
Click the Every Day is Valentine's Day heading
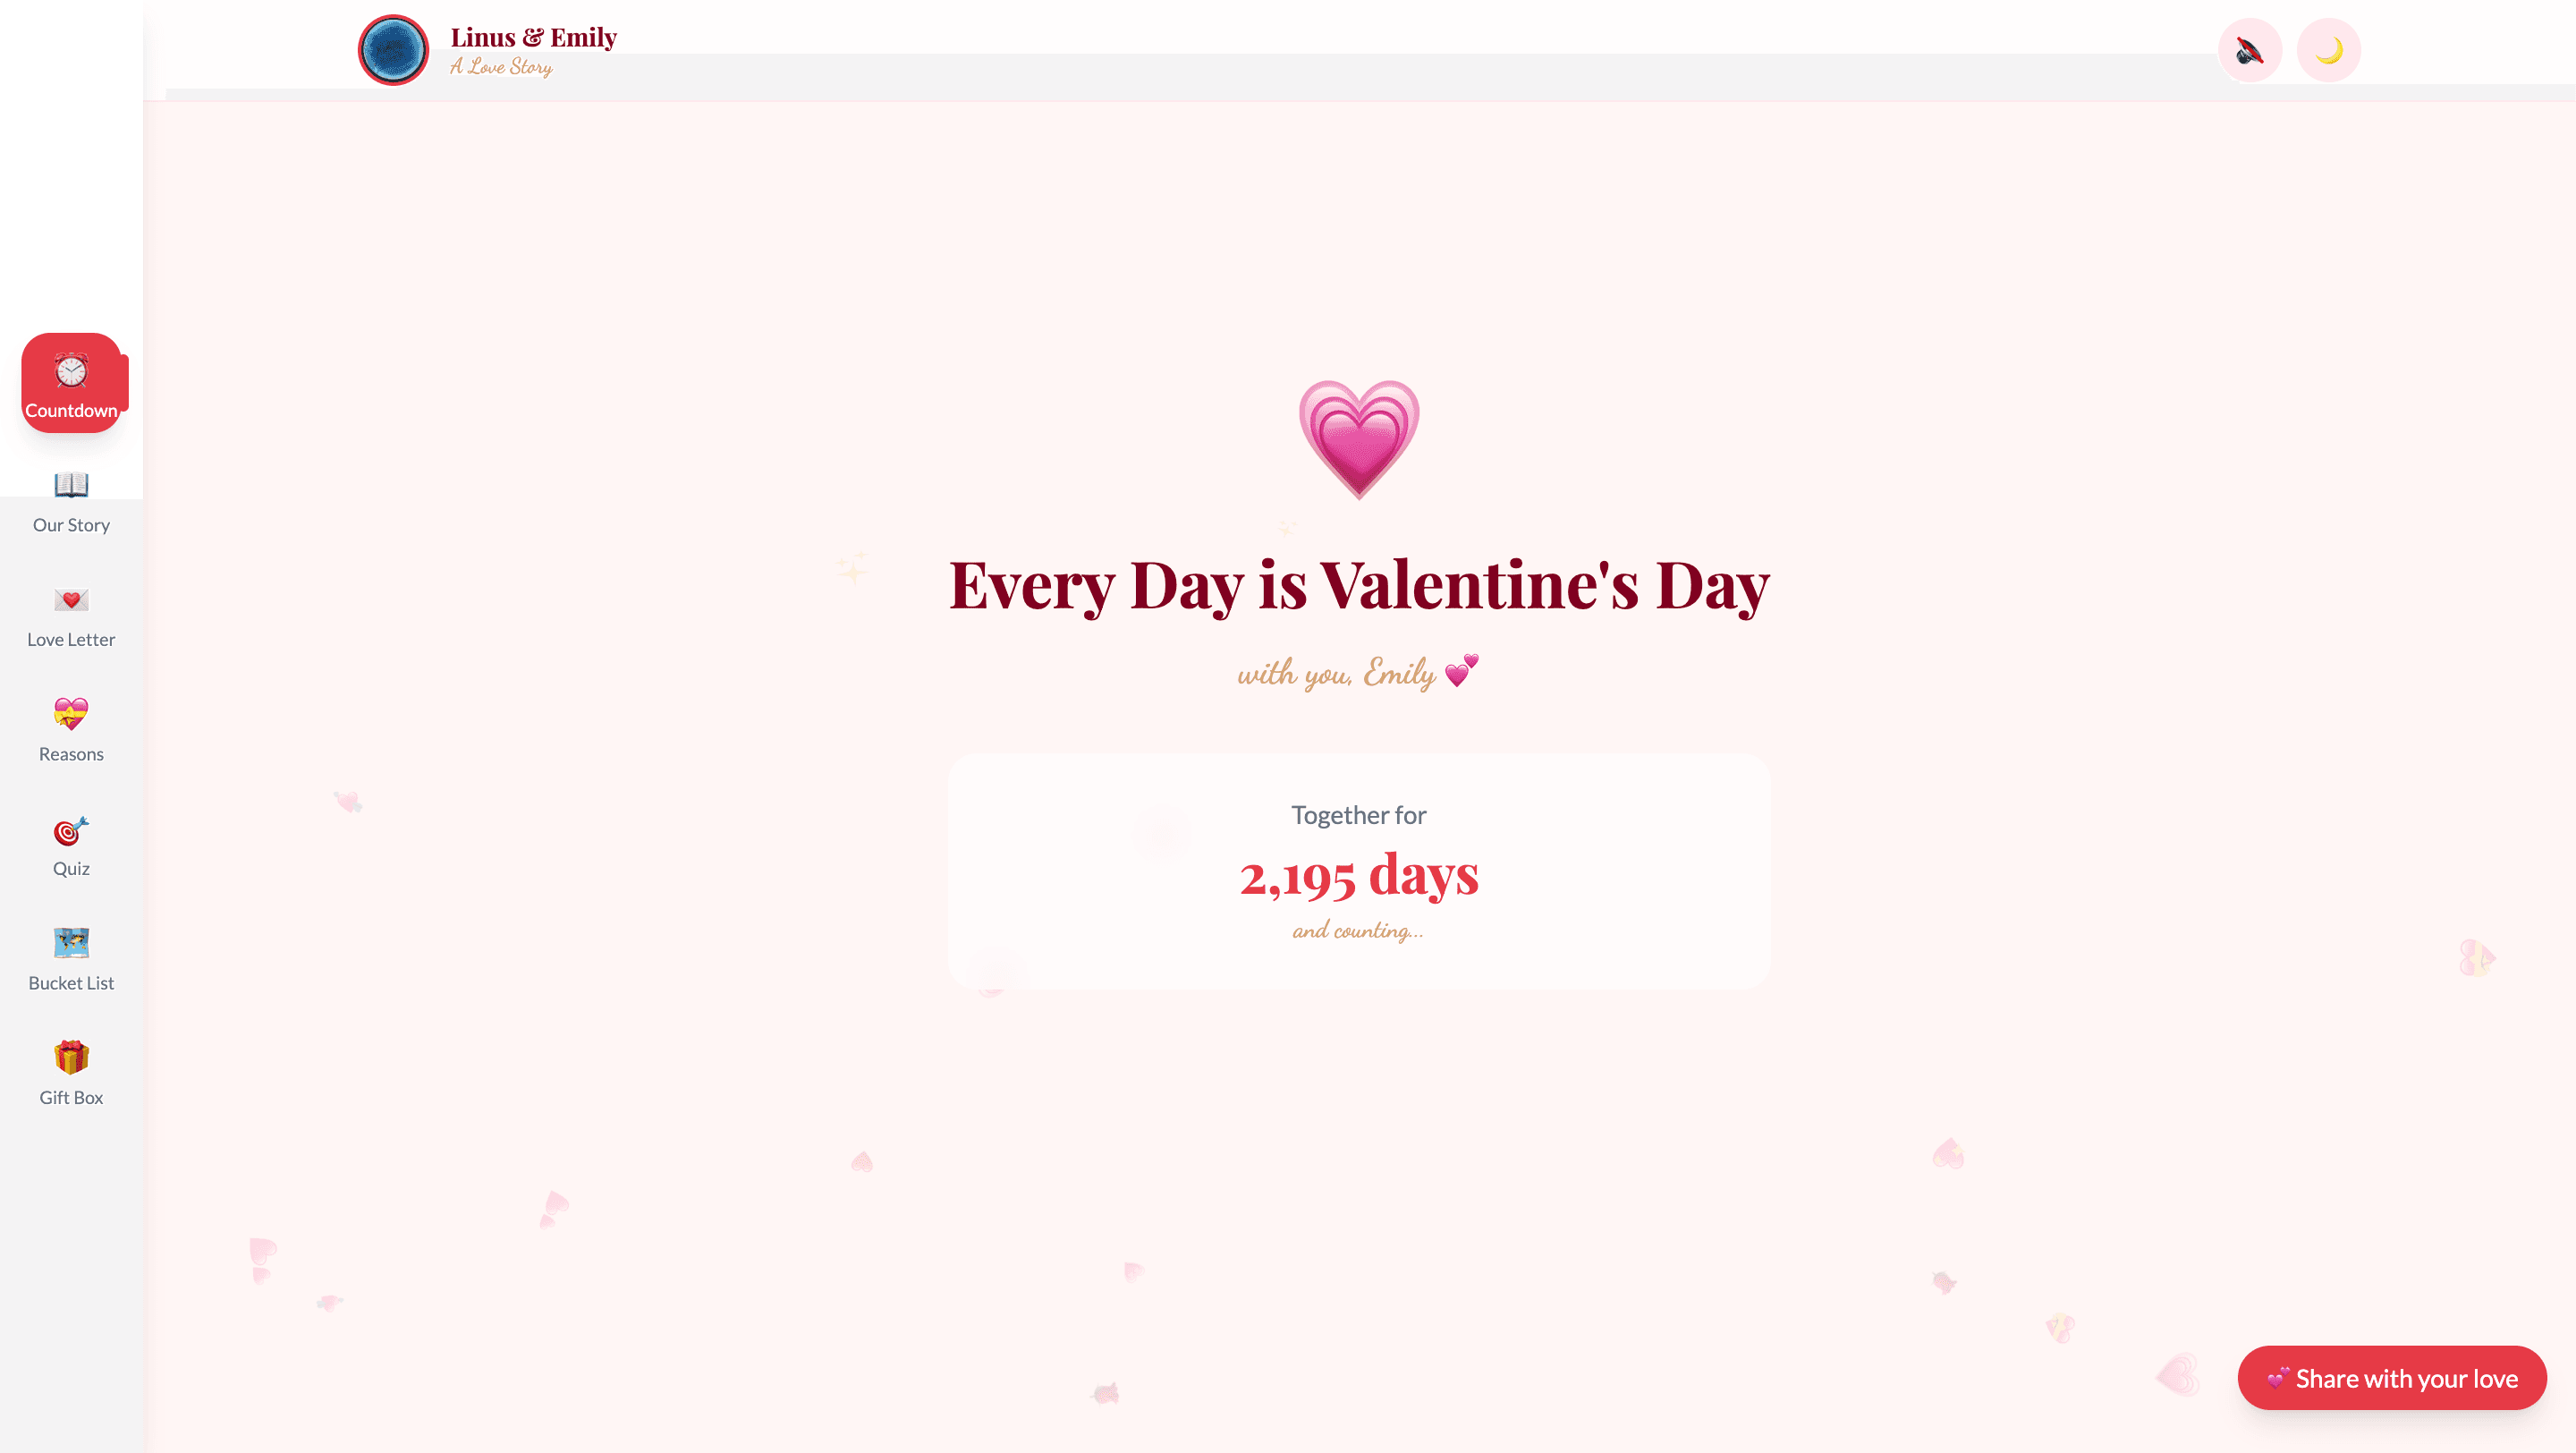click(1358, 585)
